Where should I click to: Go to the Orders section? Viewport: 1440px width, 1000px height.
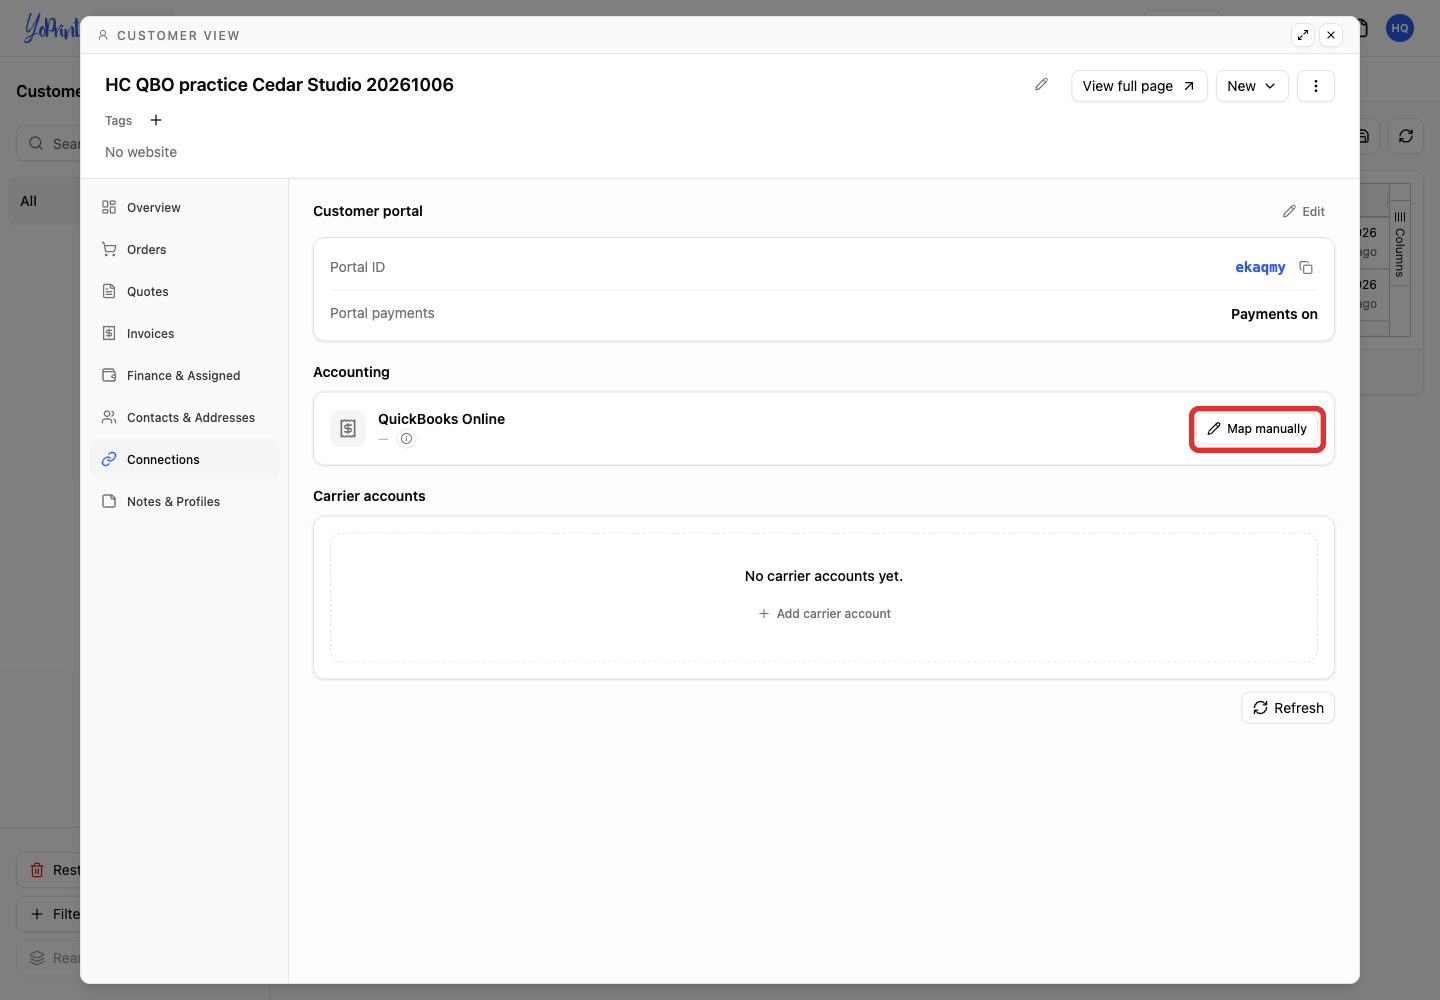point(184,250)
